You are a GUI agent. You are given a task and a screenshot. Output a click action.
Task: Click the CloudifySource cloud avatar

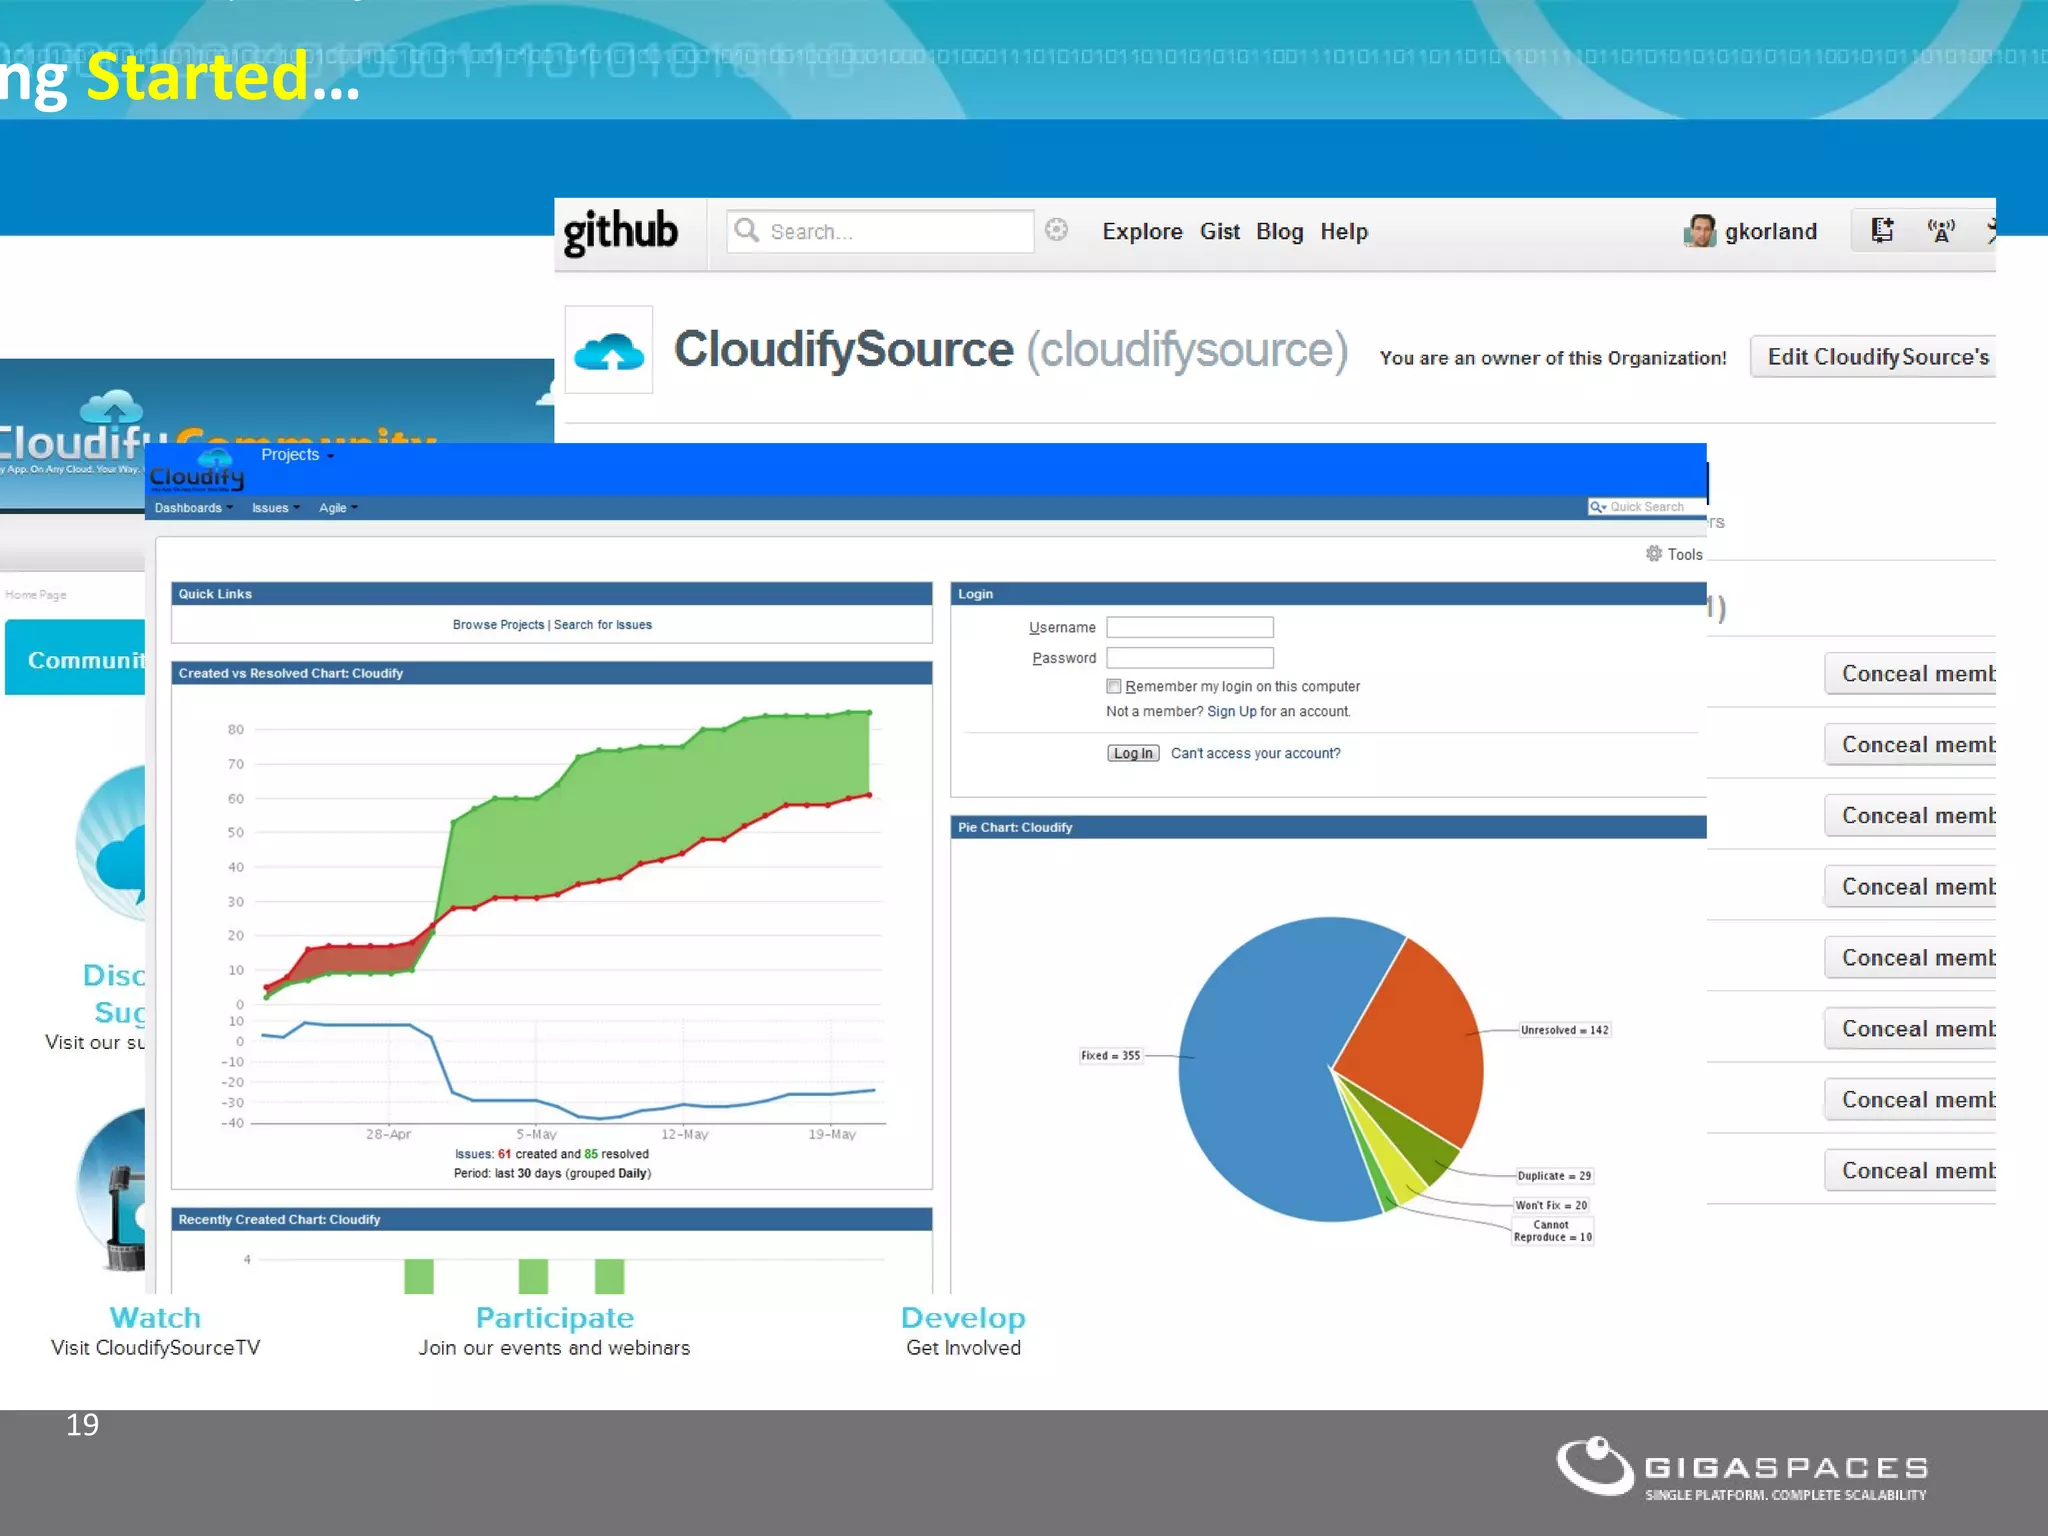[609, 350]
